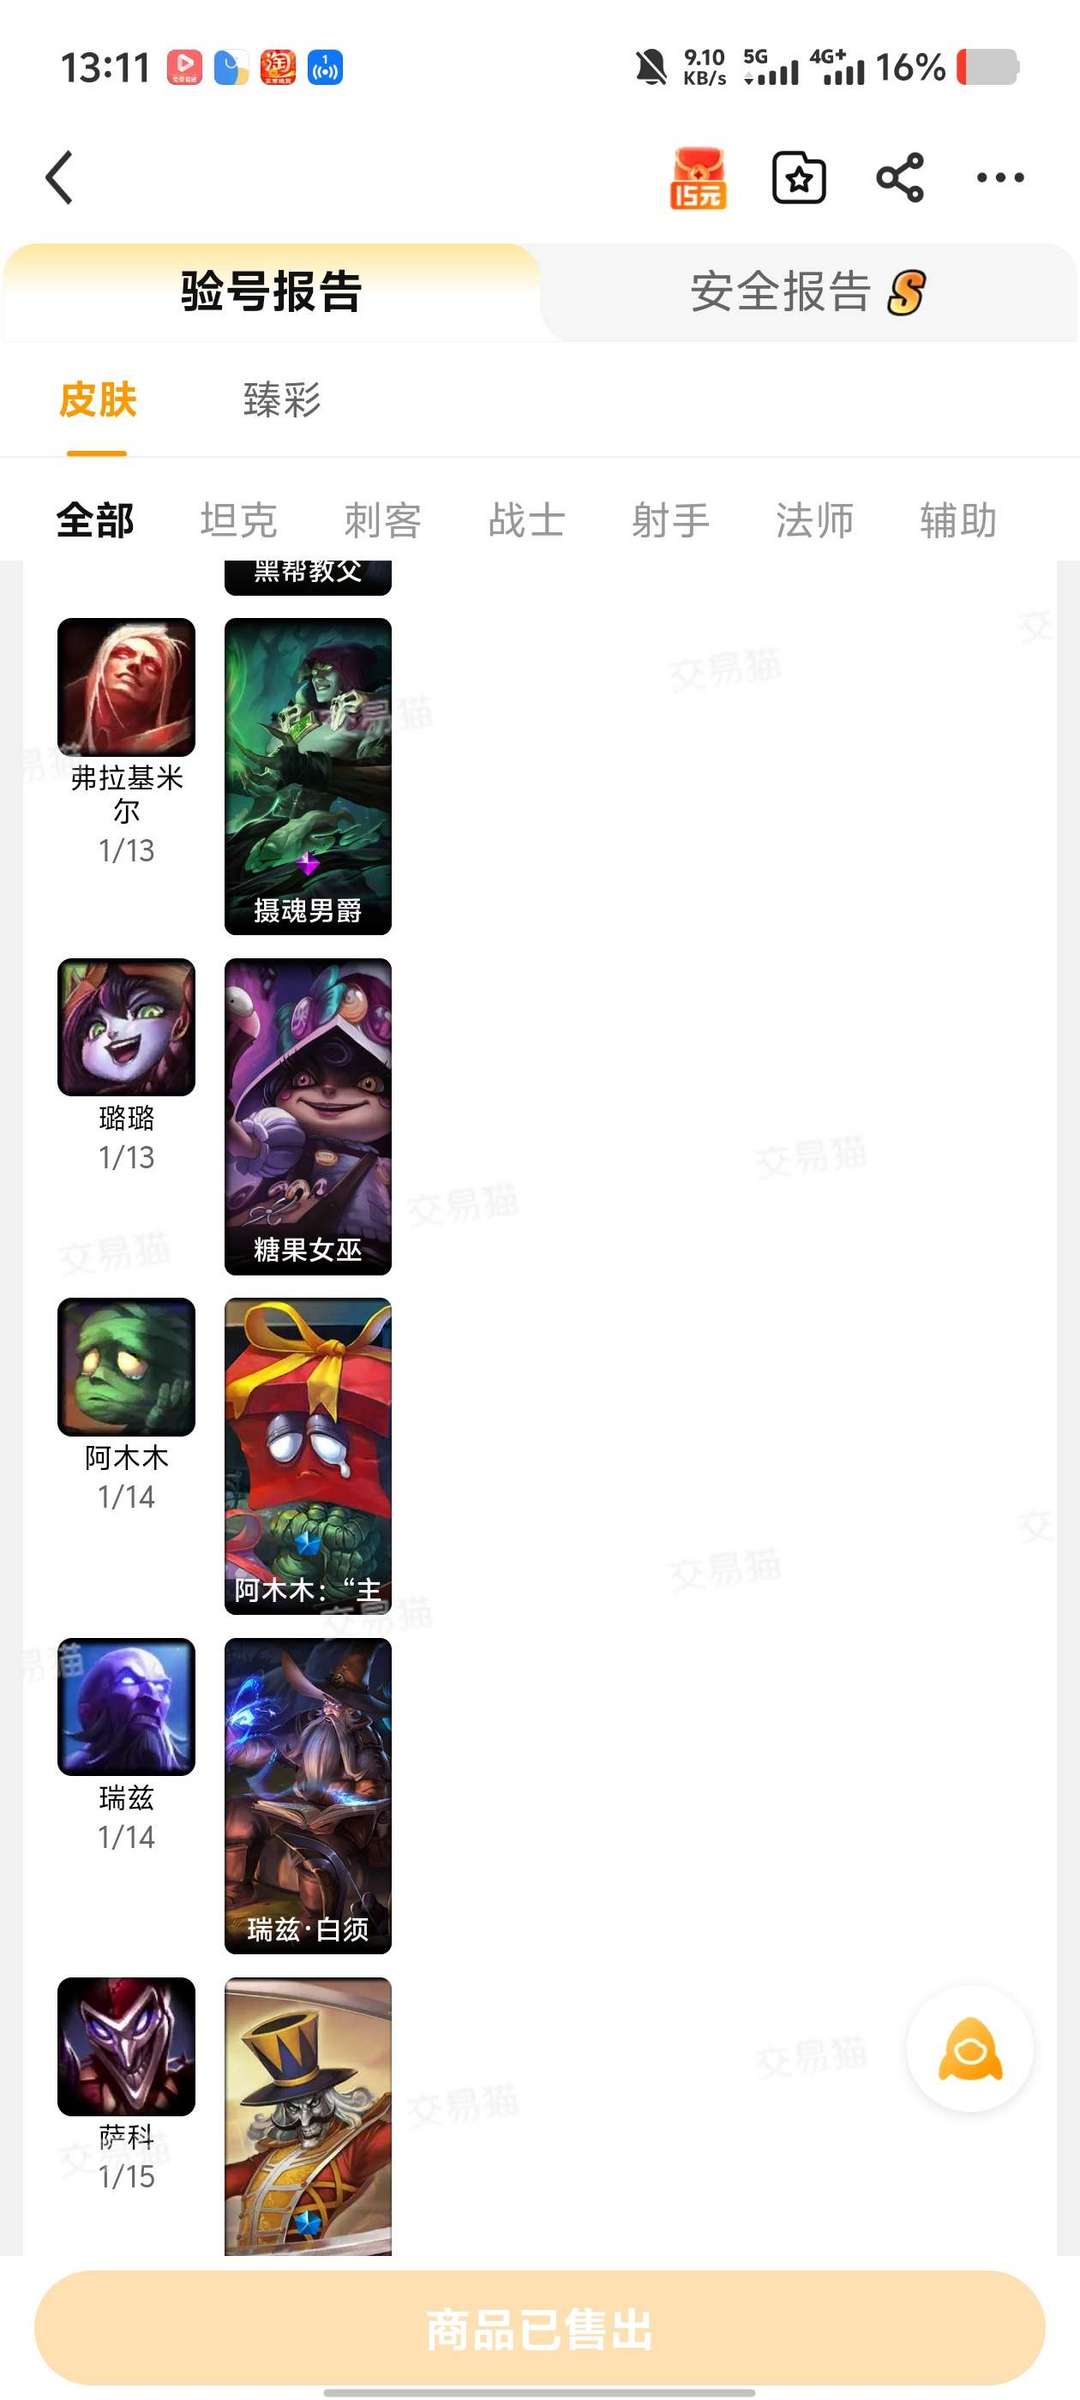Tap the 商品已售出 button
Screen dimensions: 1080x2400
(x=540, y=2328)
